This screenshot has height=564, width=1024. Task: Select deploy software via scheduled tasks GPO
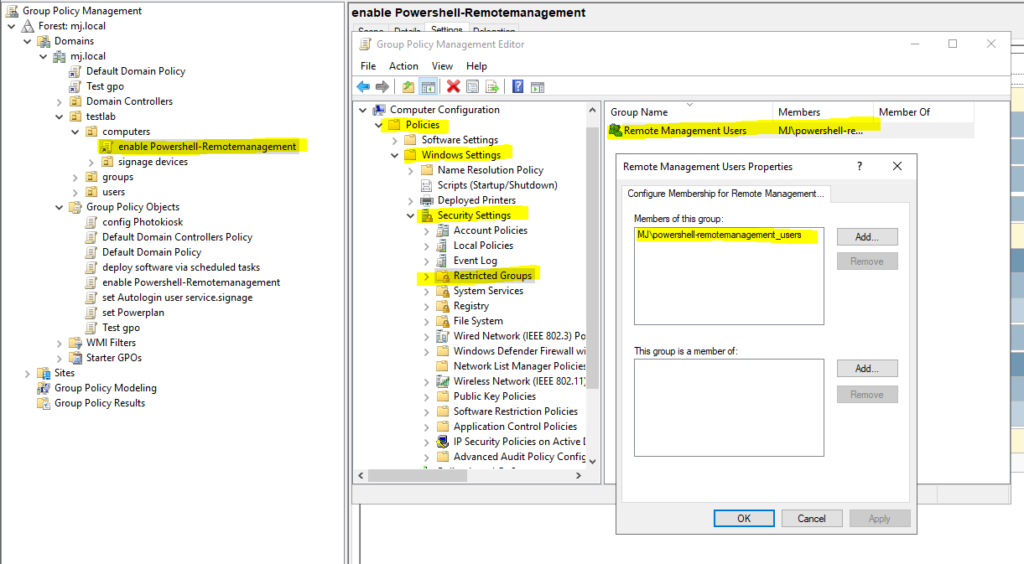click(181, 268)
